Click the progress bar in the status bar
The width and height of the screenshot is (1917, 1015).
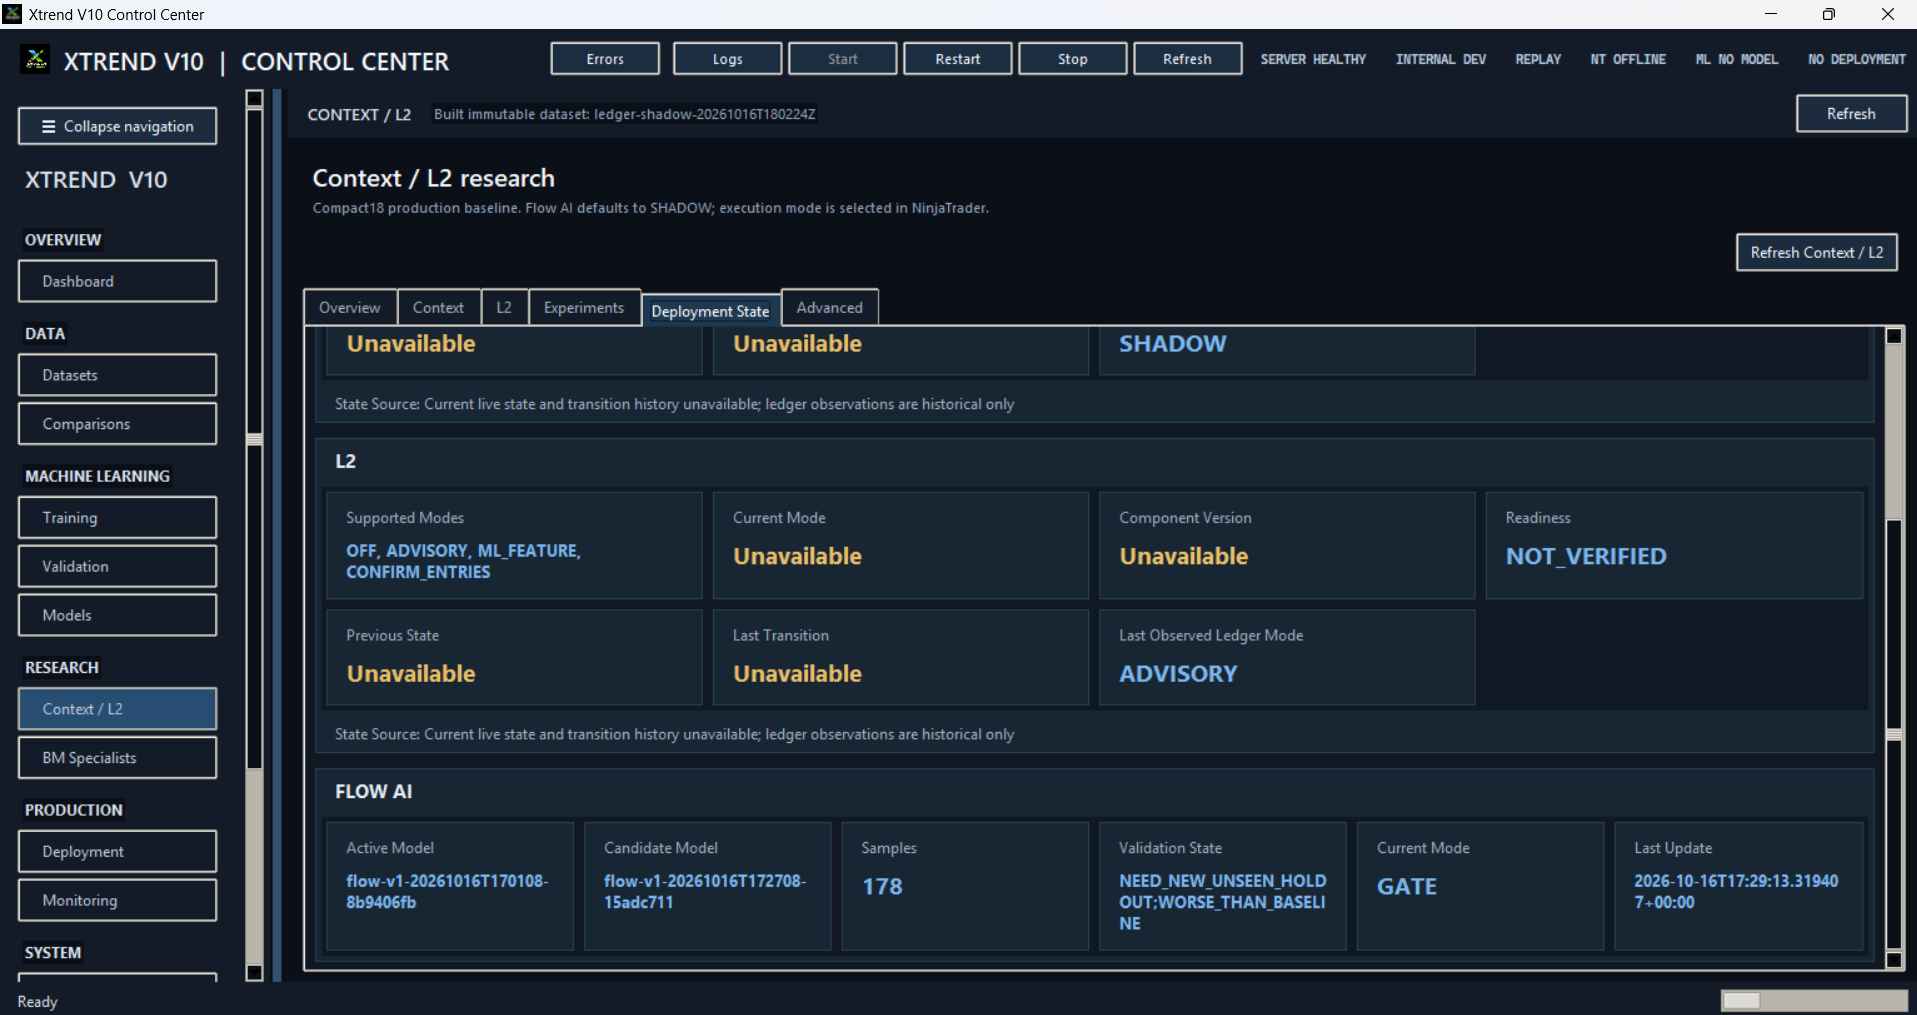(x=1813, y=1001)
